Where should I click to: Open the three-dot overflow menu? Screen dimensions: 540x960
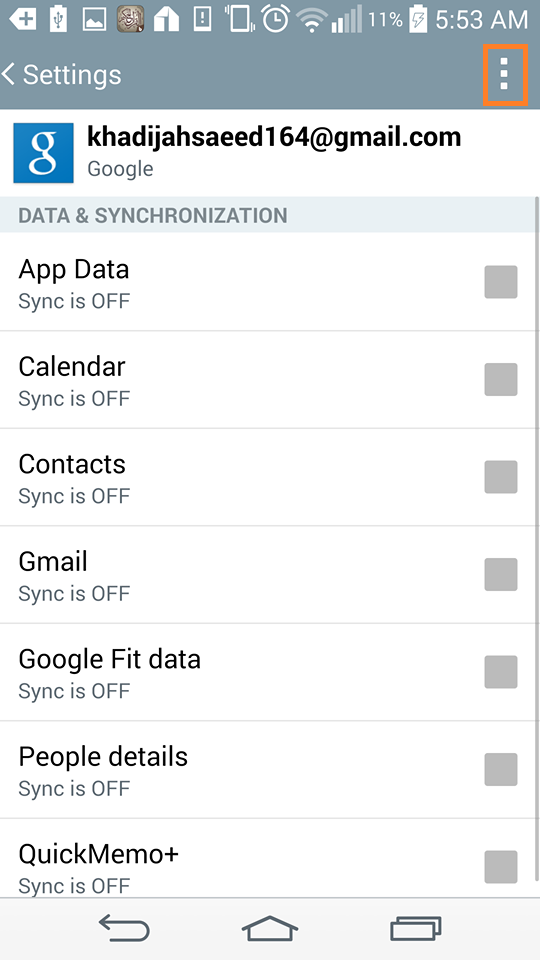click(504, 75)
